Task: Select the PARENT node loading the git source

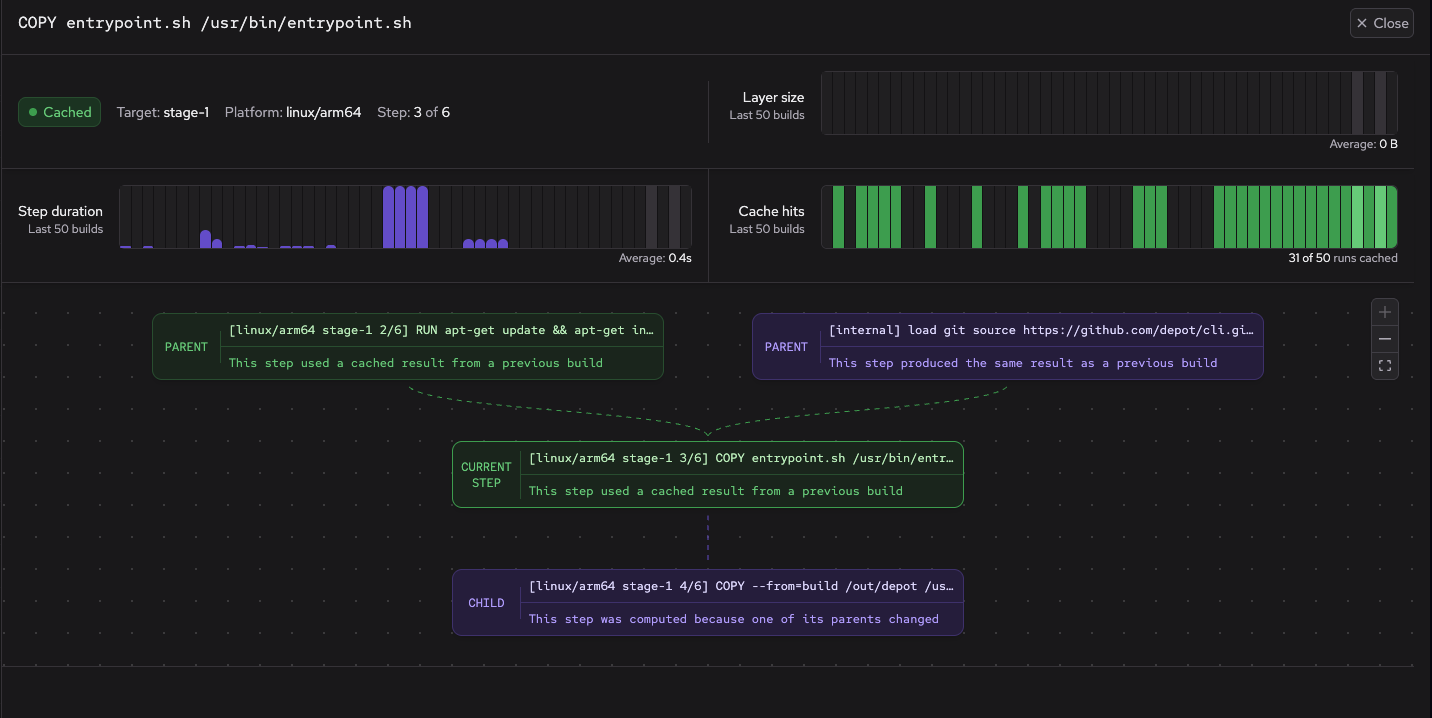Action: (x=1007, y=346)
